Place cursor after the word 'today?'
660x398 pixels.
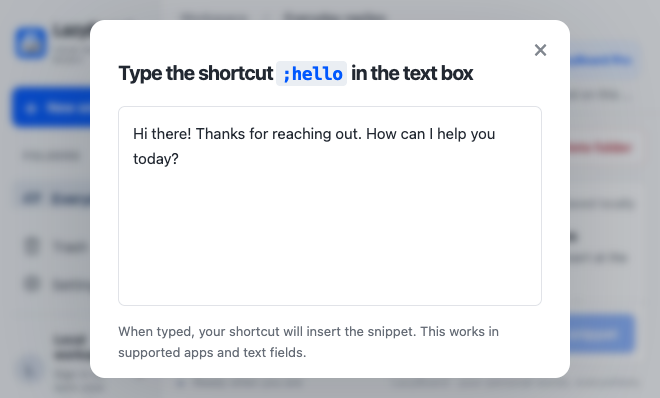pyautogui.click(x=180, y=159)
